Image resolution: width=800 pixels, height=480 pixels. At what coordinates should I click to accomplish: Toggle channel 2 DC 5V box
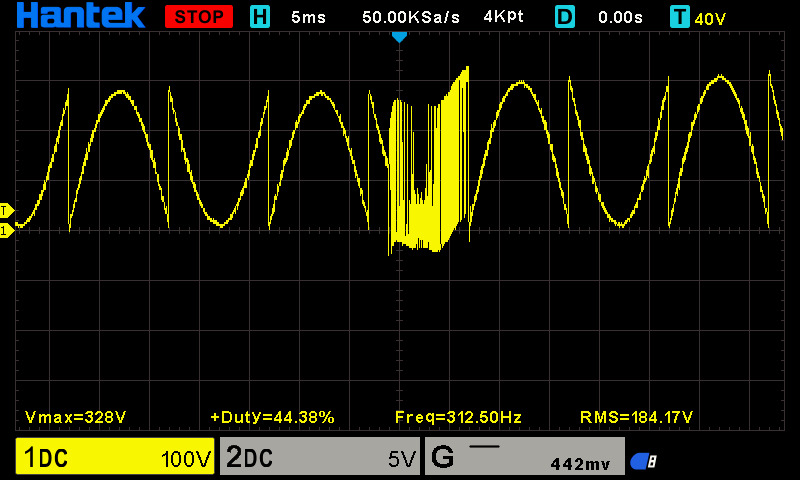coord(319,458)
